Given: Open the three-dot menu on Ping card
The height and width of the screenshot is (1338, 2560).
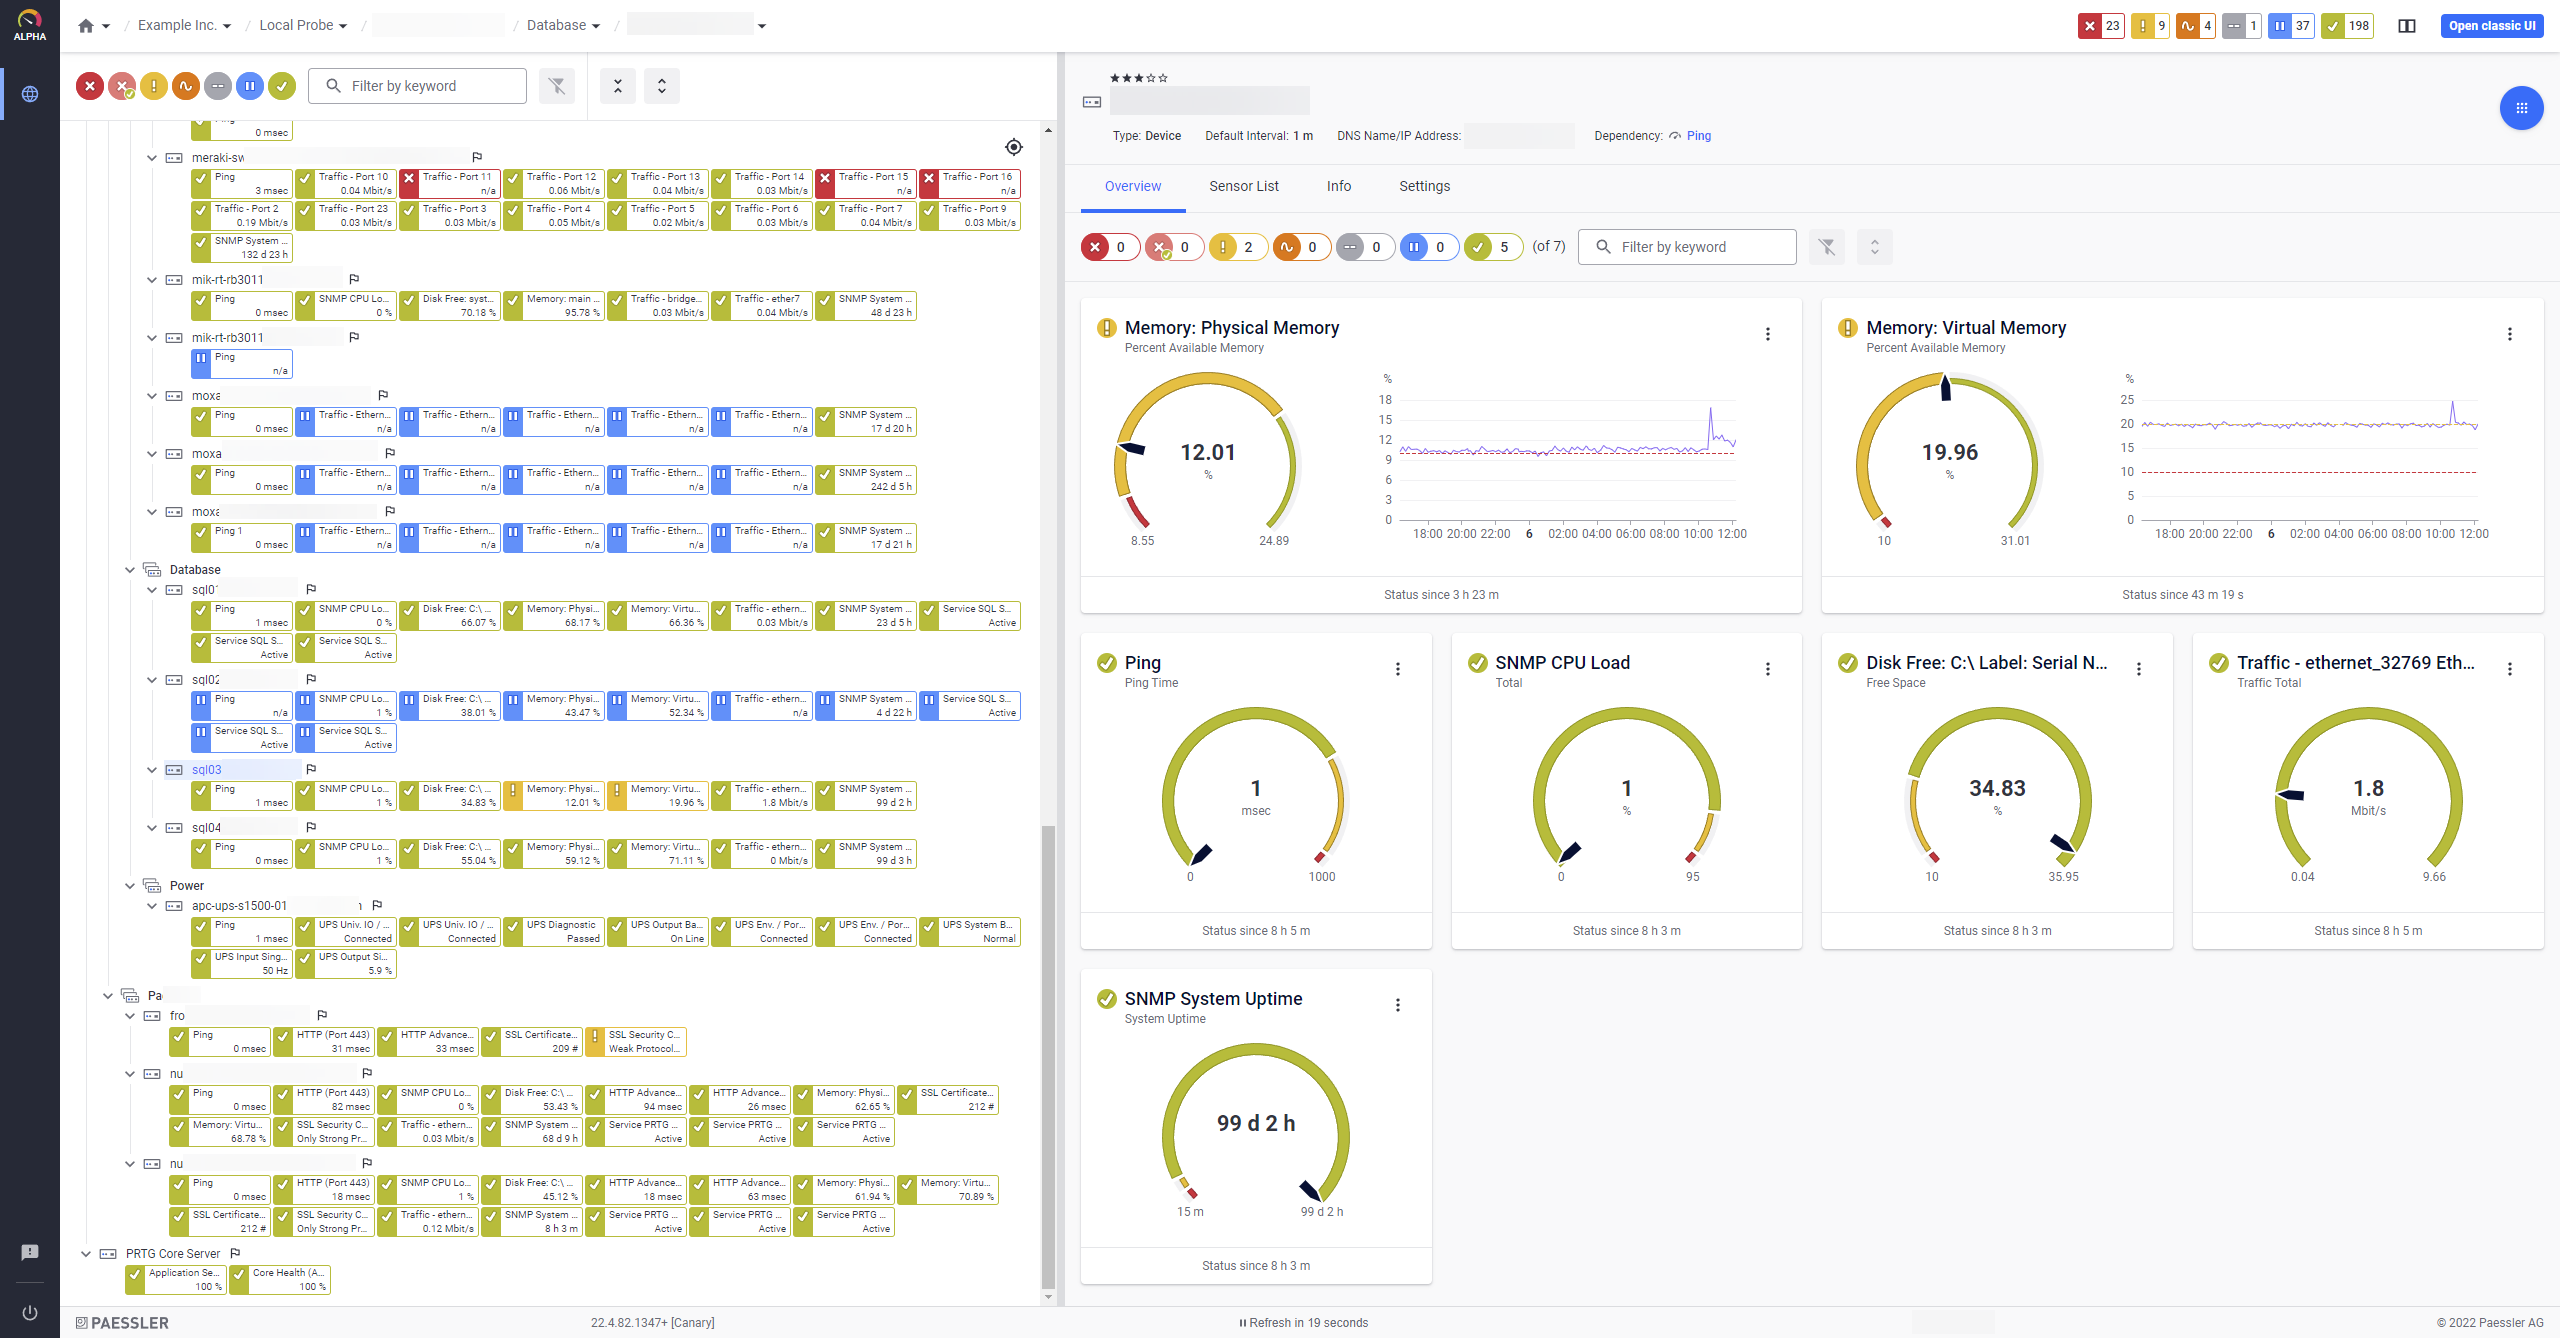Looking at the screenshot, I should click(x=1398, y=669).
